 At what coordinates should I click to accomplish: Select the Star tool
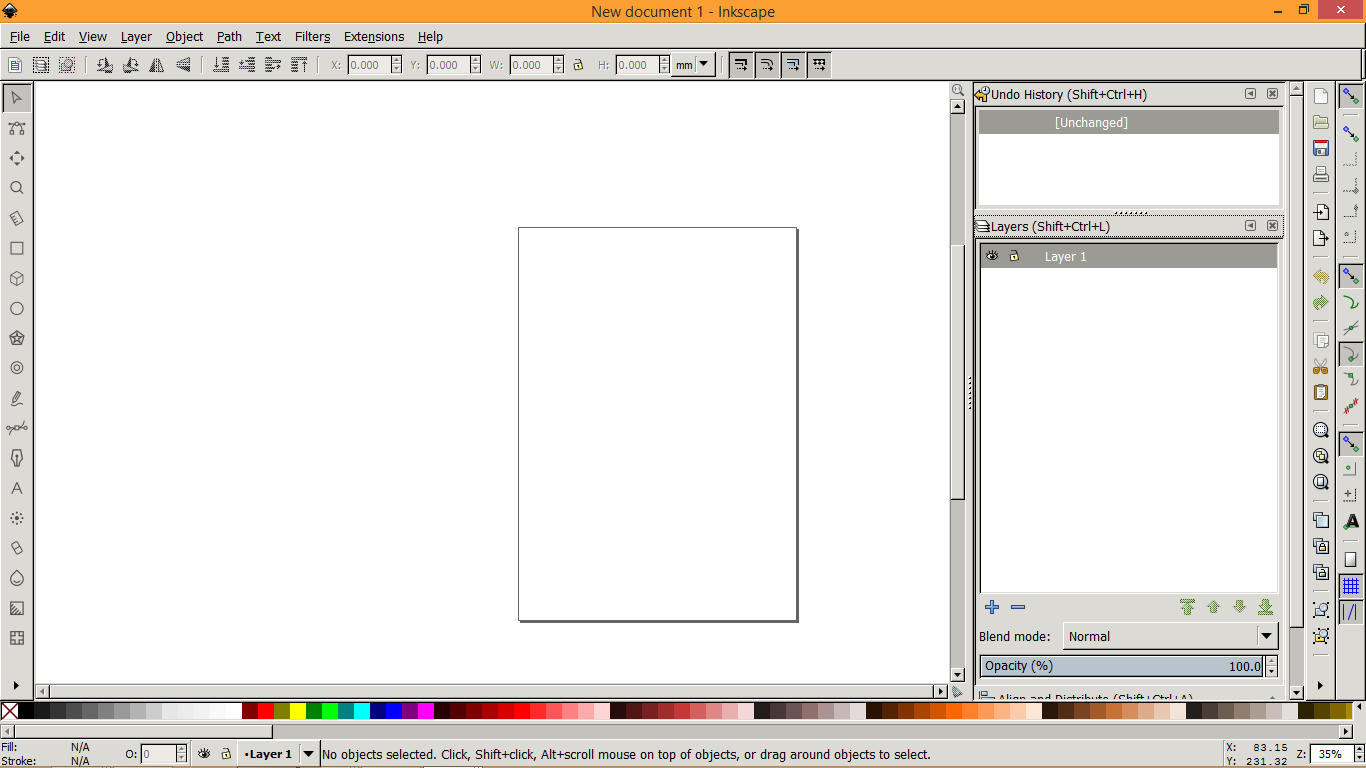point(16,338)
